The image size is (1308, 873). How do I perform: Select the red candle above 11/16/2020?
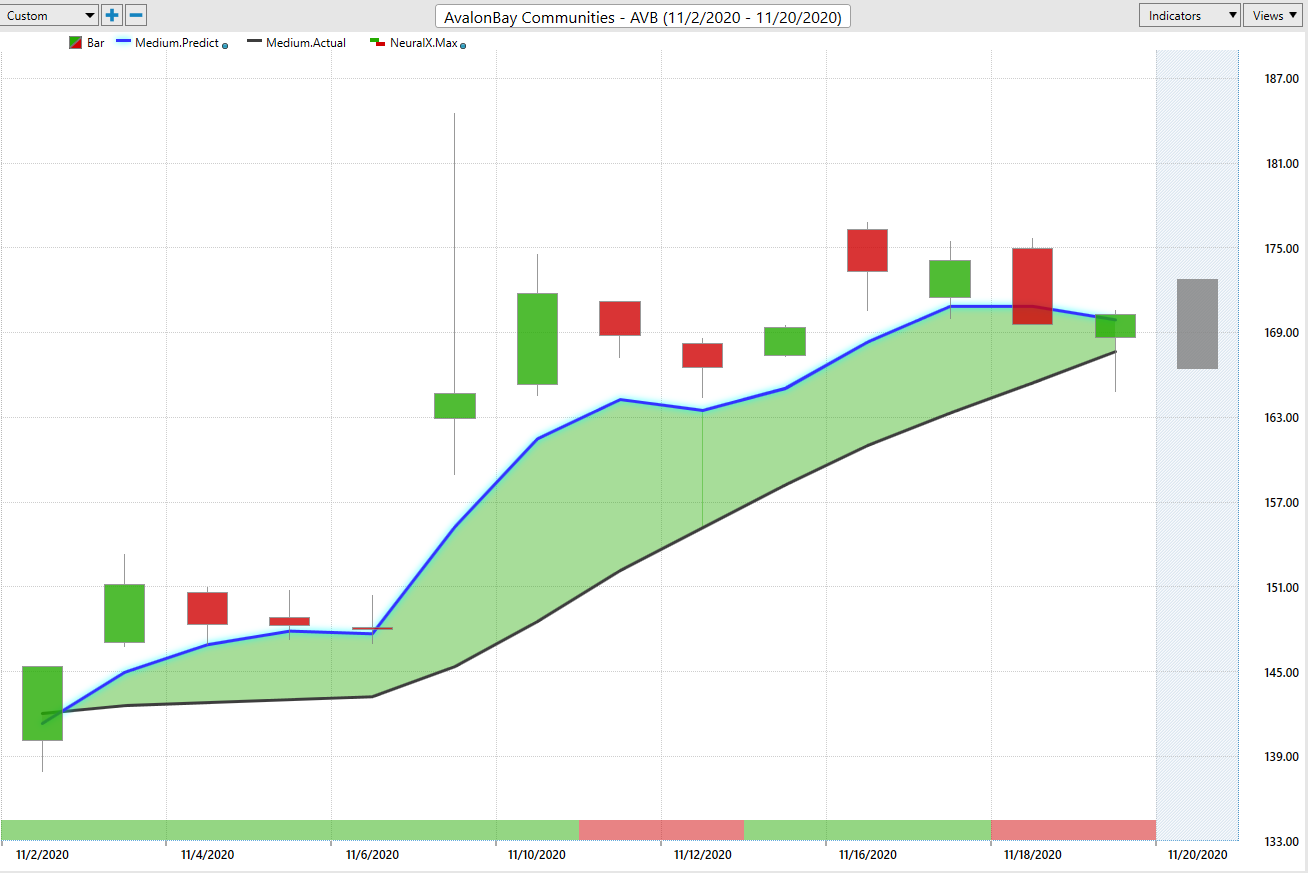[x=867, y=250]
